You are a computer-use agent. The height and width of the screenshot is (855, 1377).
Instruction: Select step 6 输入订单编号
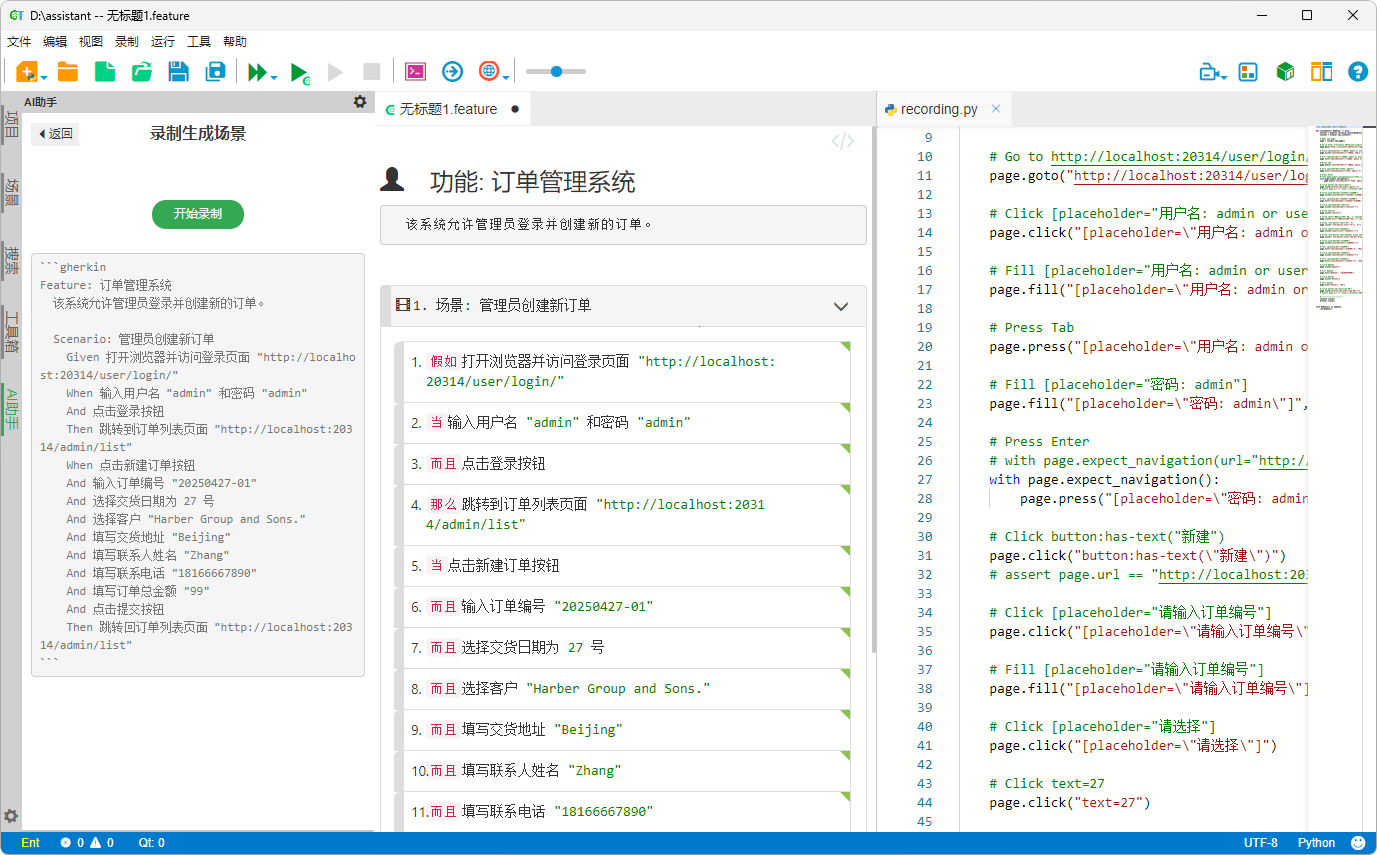click(622, 607)
